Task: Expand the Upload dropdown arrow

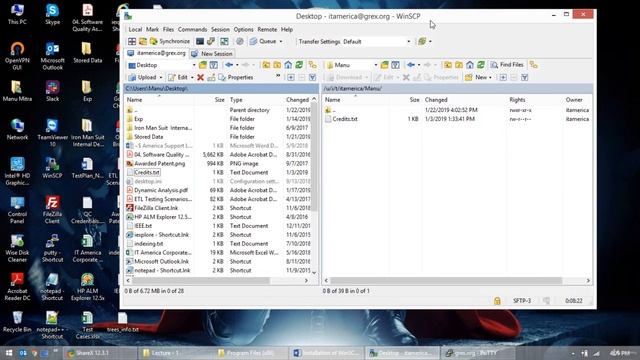Action: 161,77
